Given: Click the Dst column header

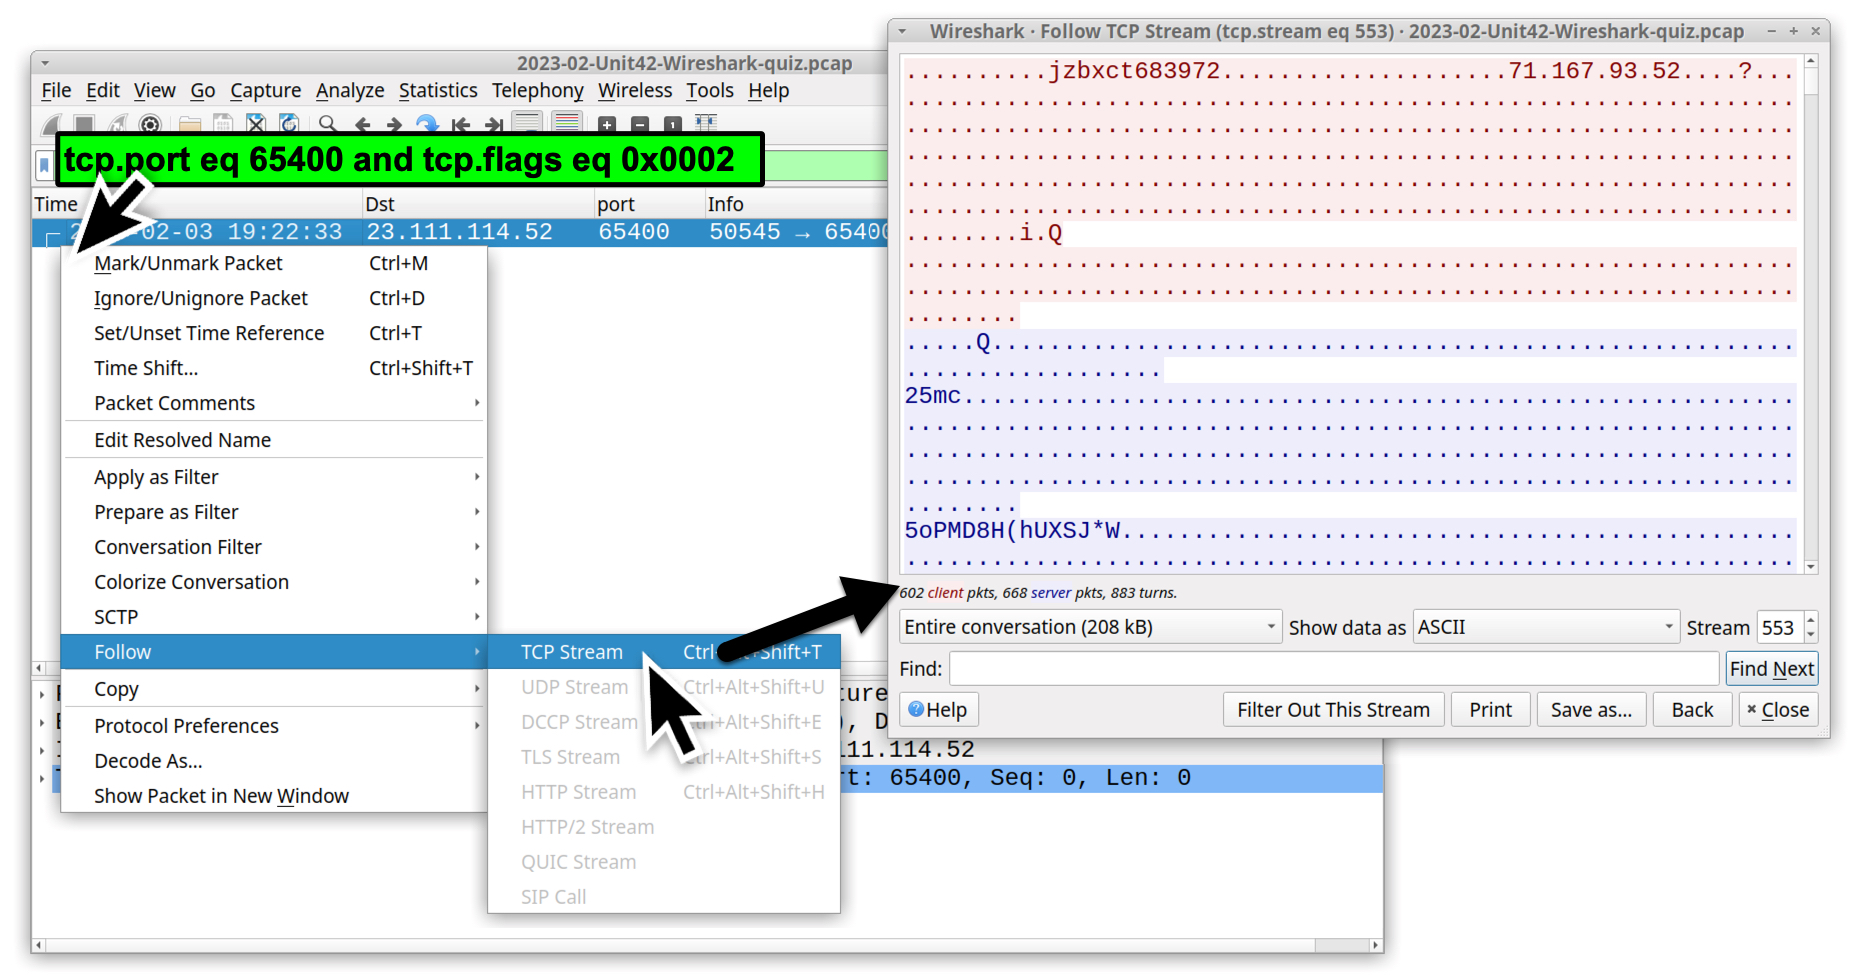Looking at the screenshot, I should 477,204.
